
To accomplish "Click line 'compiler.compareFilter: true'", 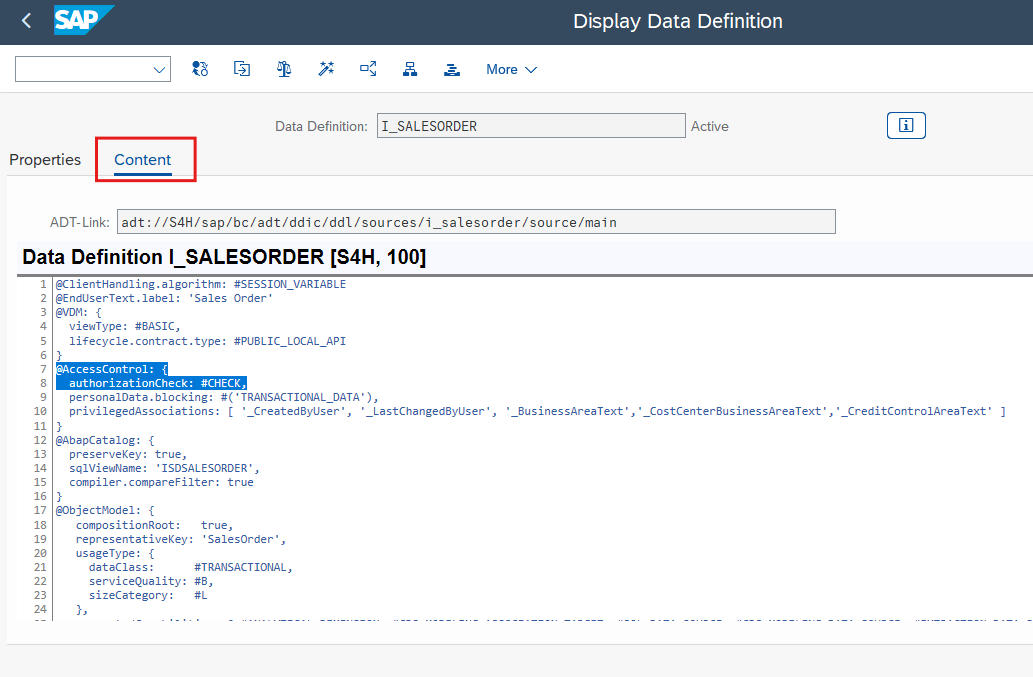I will pyautogui.click(x=161, y=482).
